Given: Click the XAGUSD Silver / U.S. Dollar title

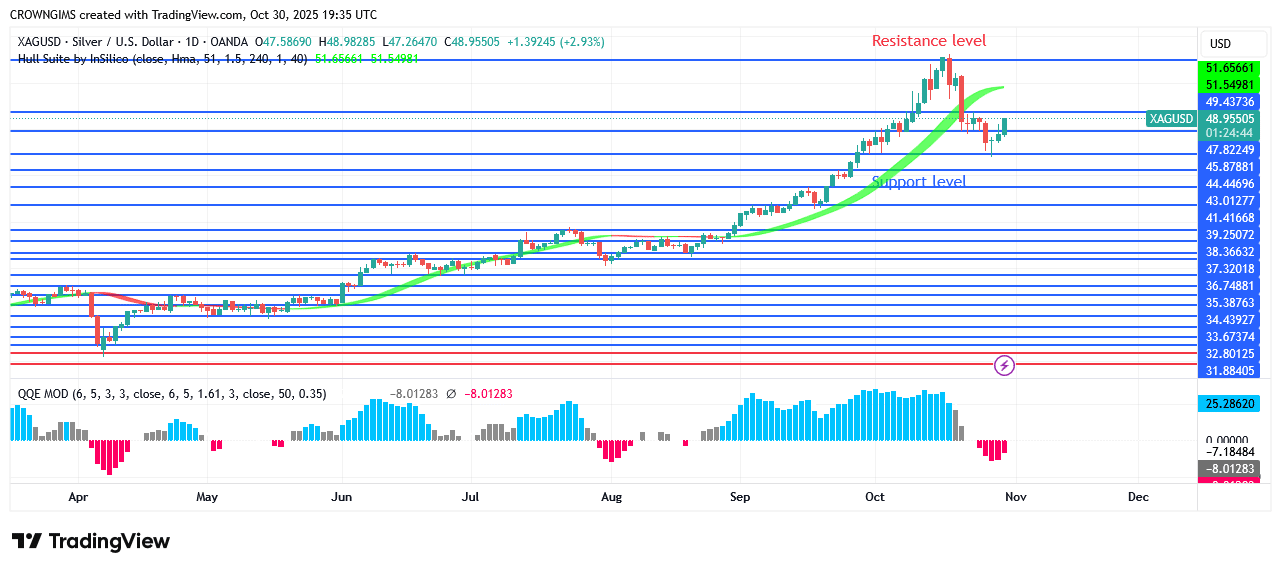Looking at the screenshot, I should tap(105, 42).
